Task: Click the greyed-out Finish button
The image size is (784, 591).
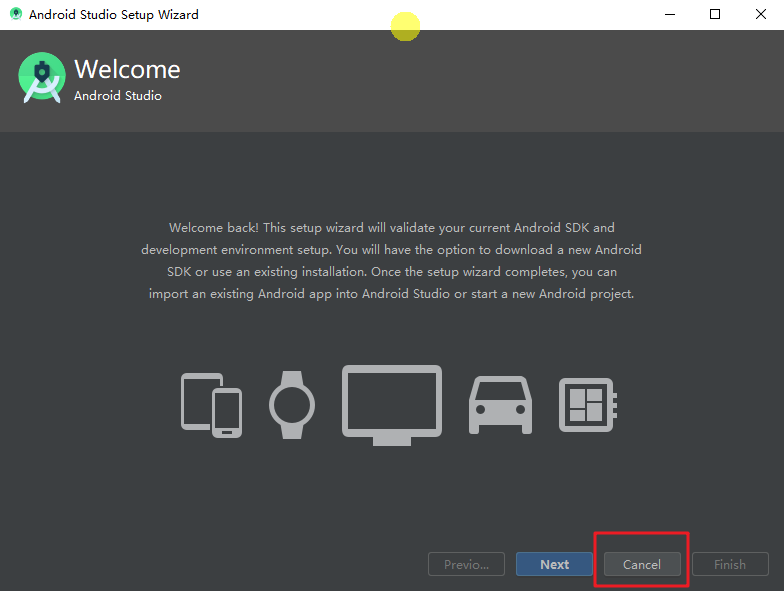Action: coord(730,564)
